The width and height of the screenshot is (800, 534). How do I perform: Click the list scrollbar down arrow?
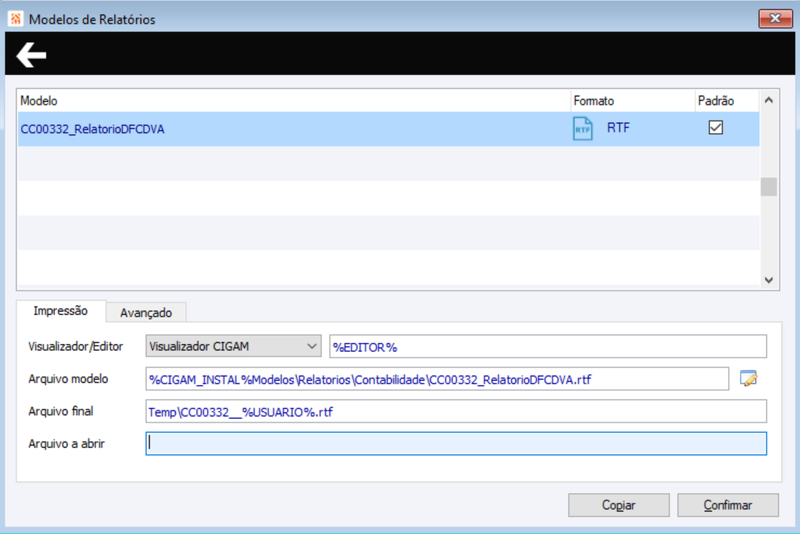pos(769,280)
